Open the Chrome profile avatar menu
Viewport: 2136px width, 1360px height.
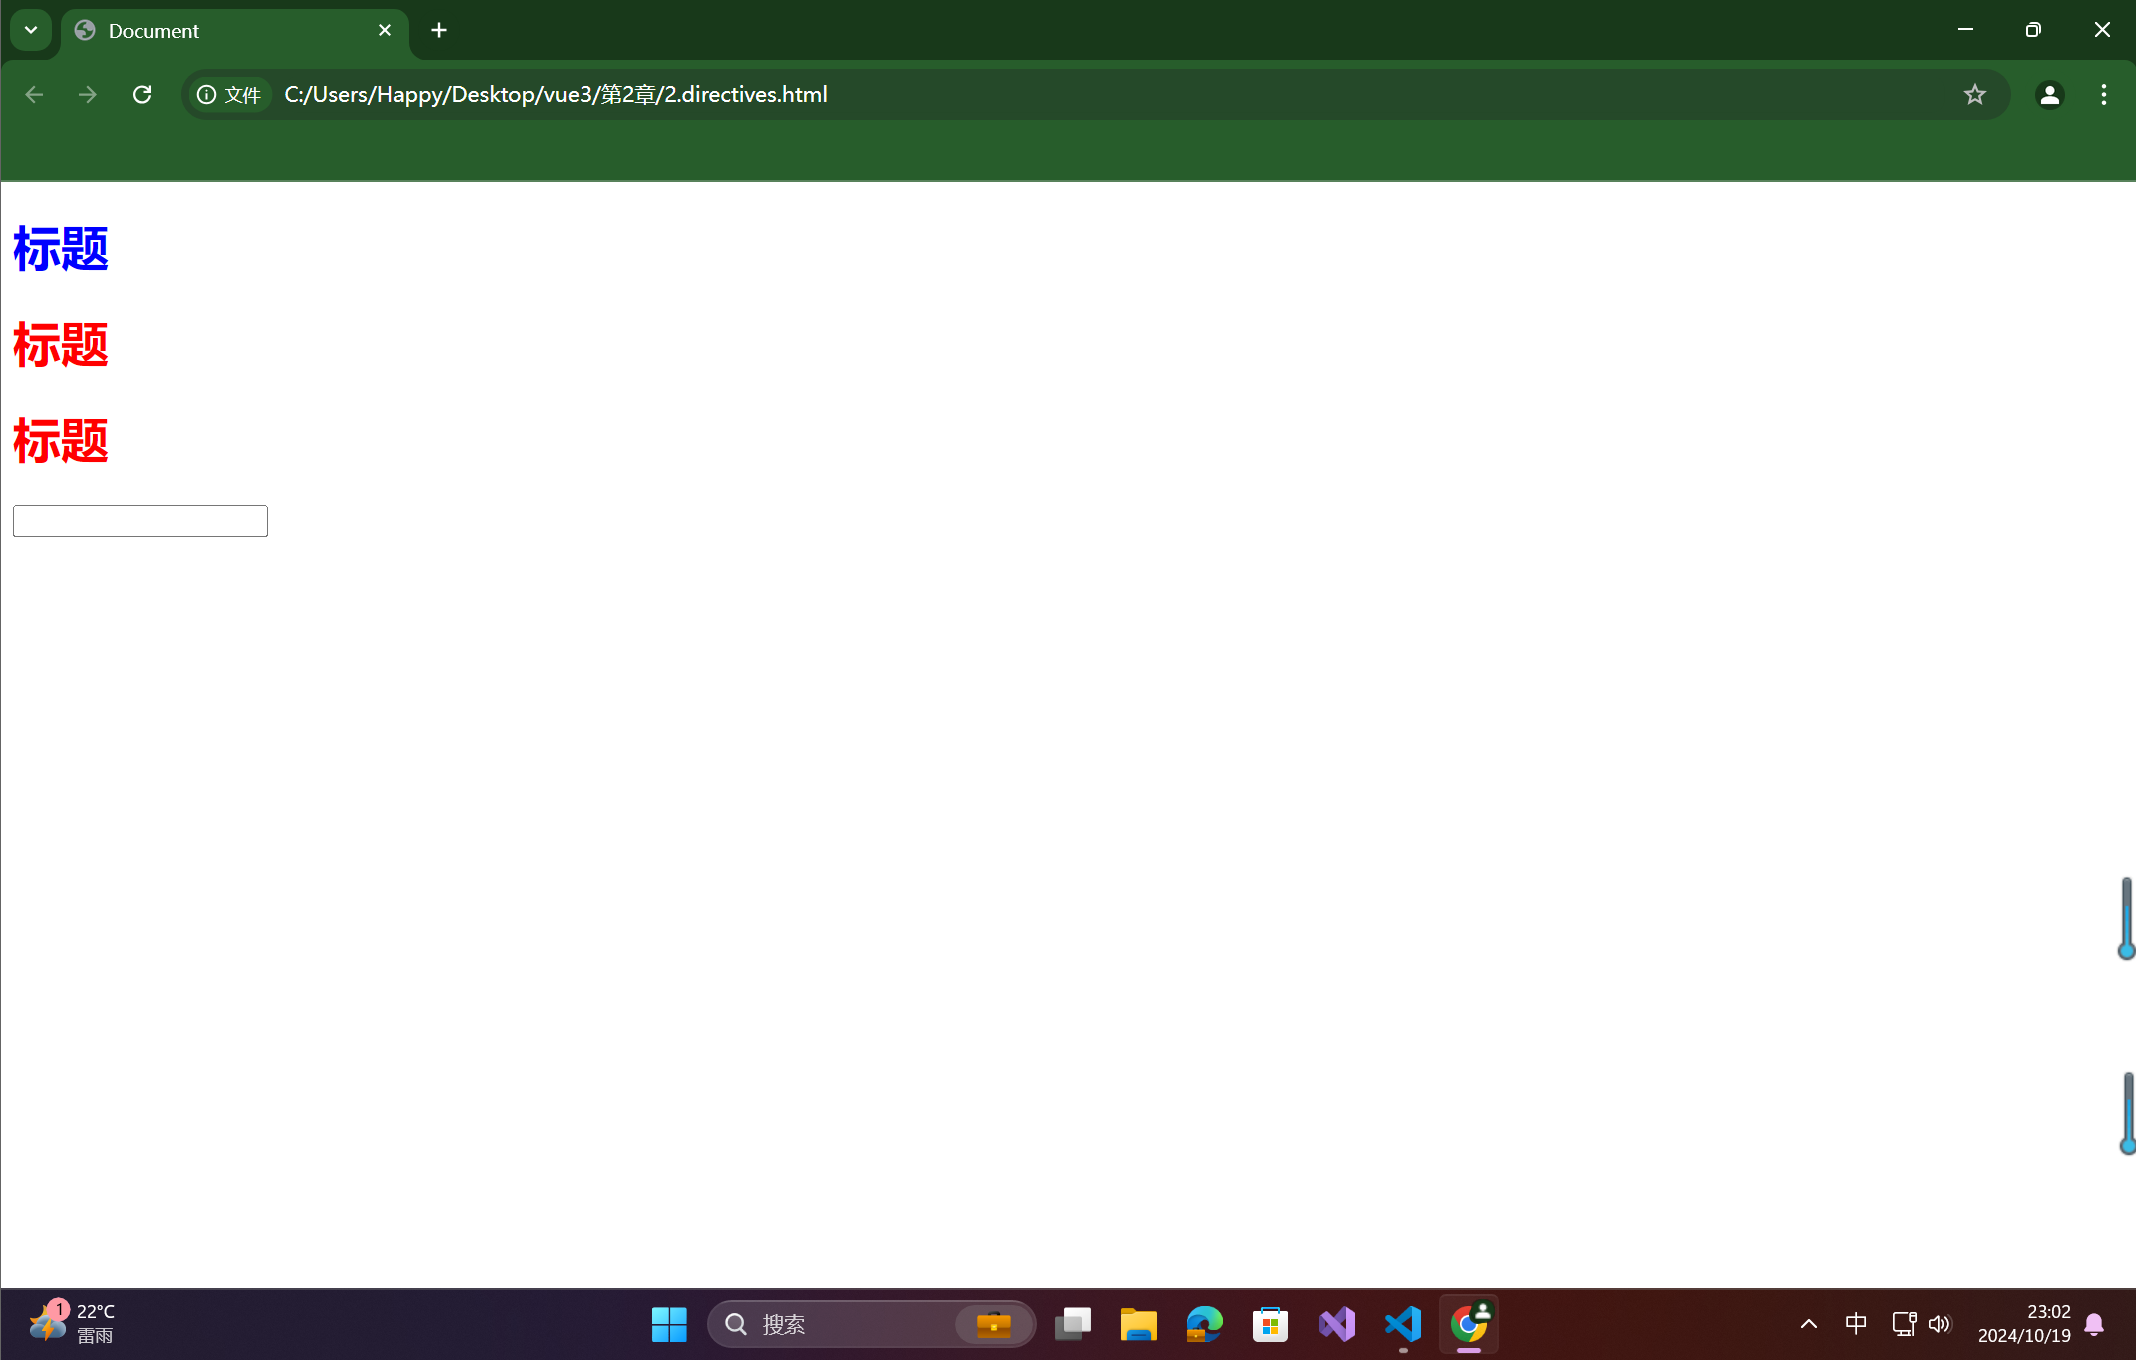pyautogui.click(x=2049, y=94)
